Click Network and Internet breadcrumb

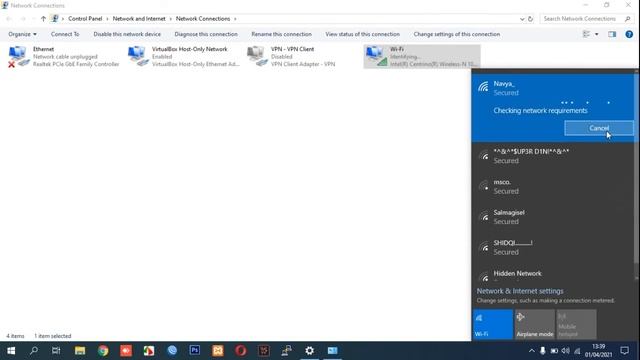[x=139, y=19]
